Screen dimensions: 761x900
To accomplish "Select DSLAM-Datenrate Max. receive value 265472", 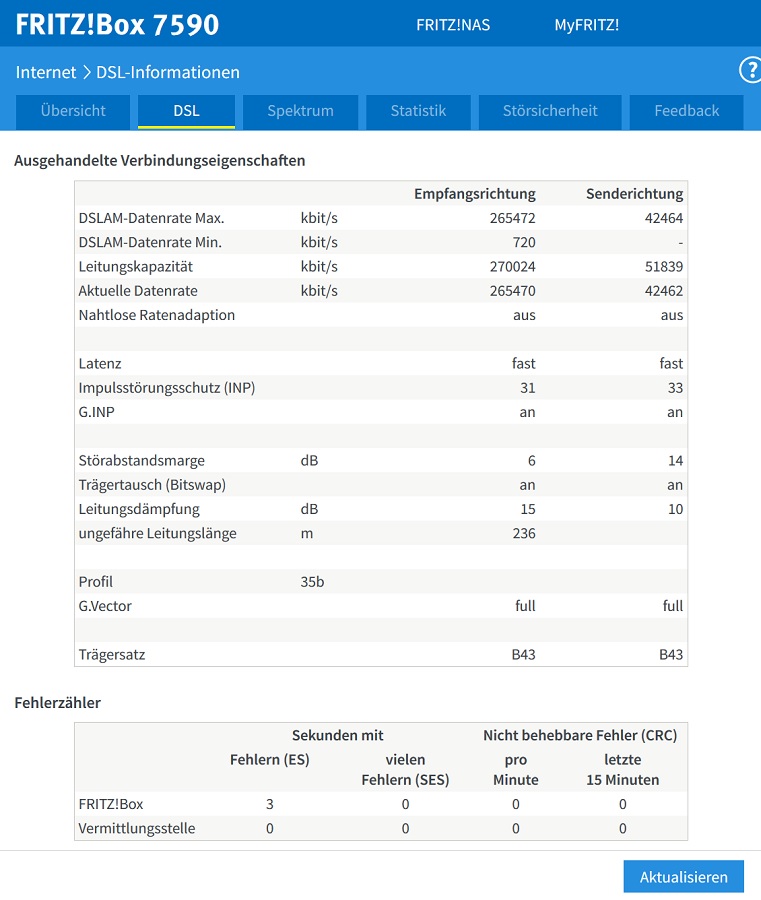I will pyautogui.click(x=512, y=218).
